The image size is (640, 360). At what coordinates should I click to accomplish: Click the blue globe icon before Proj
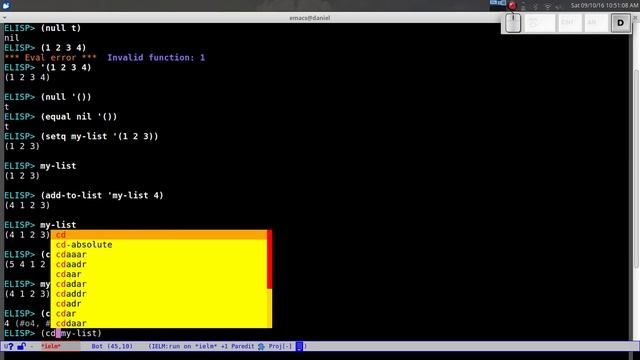point(261,347)
